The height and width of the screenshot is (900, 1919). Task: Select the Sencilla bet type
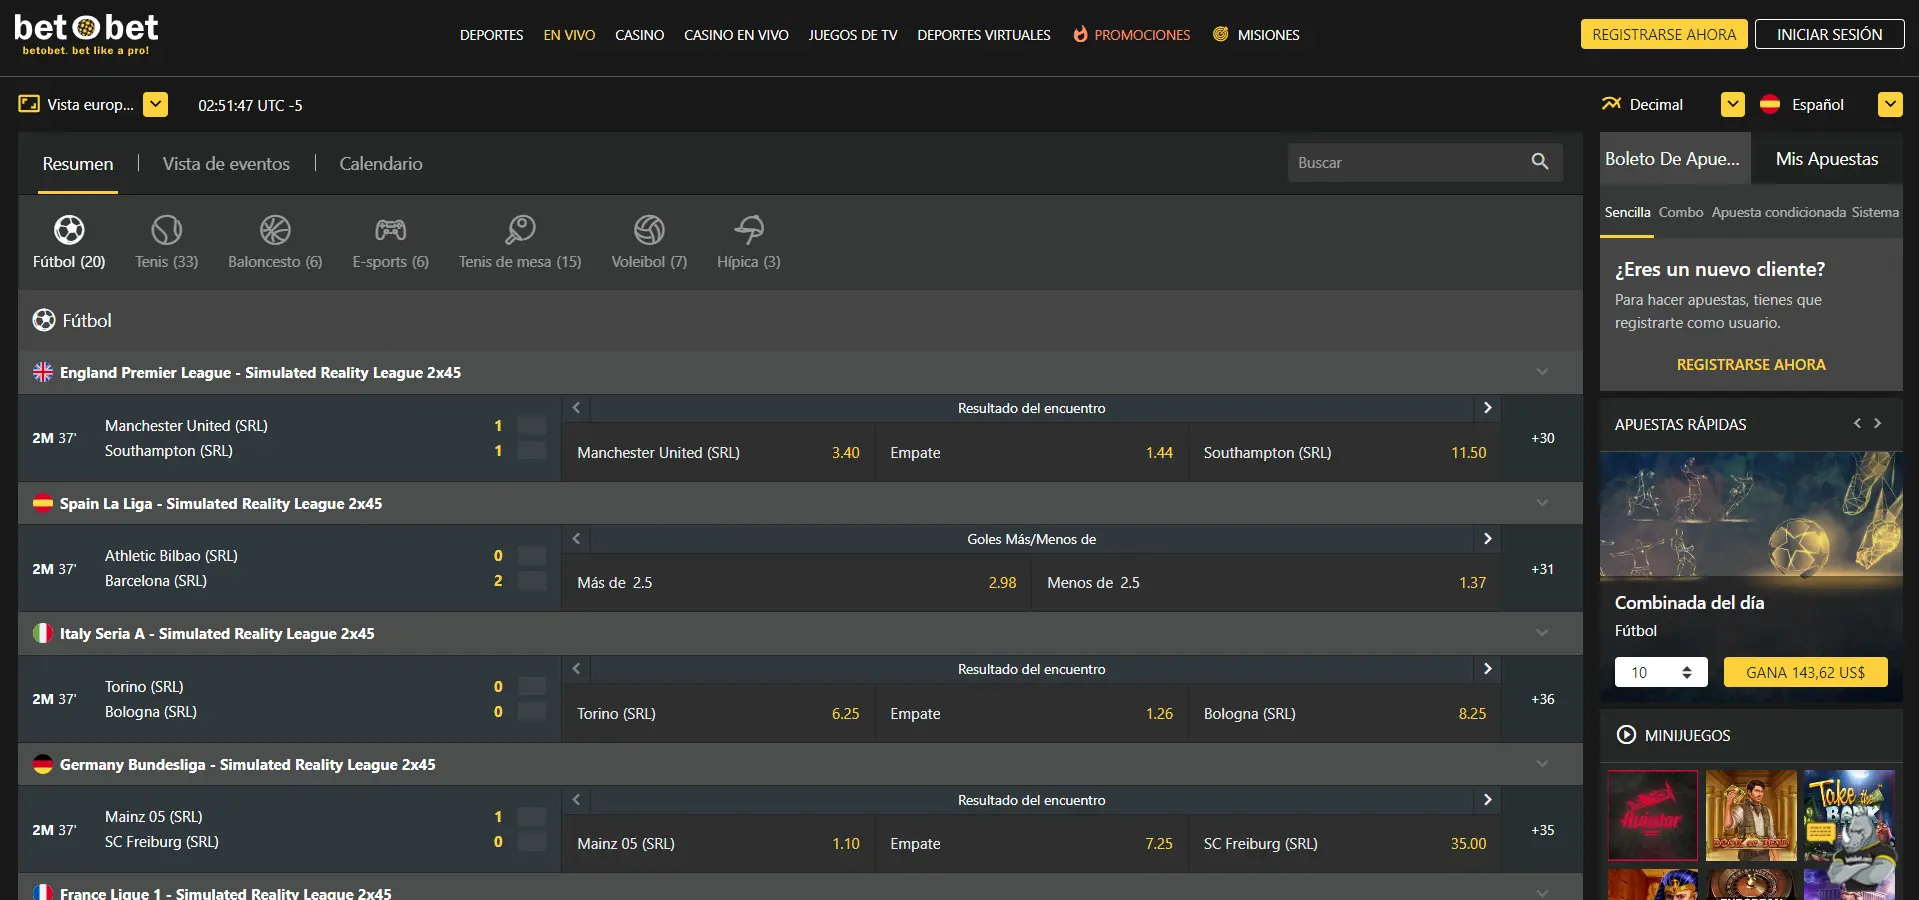coord(1627,212)
